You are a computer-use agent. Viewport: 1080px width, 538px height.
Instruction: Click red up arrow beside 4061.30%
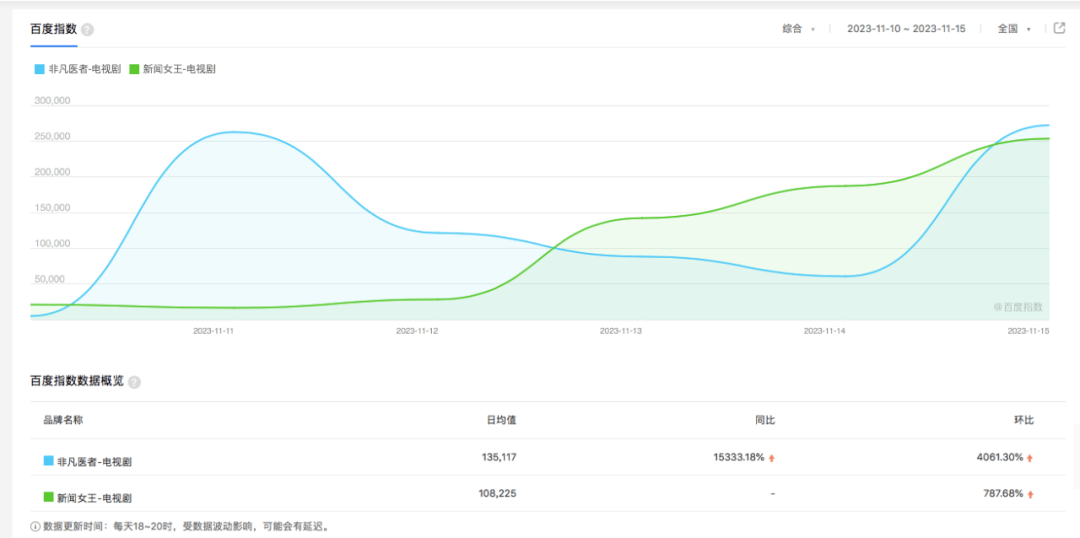(x=1029, y=458)
